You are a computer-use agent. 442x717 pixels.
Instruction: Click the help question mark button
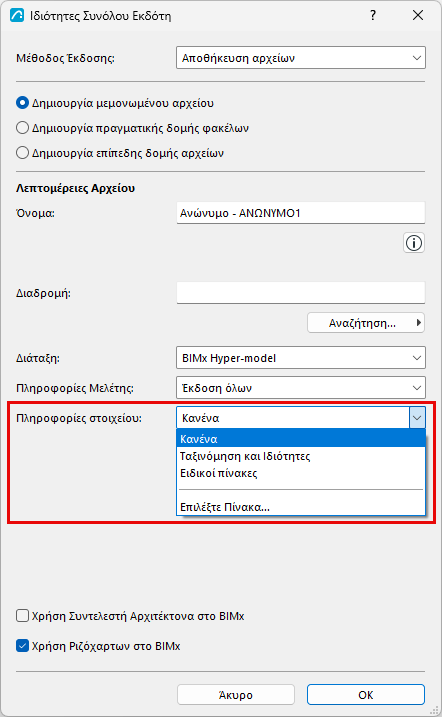coord(373,16)
